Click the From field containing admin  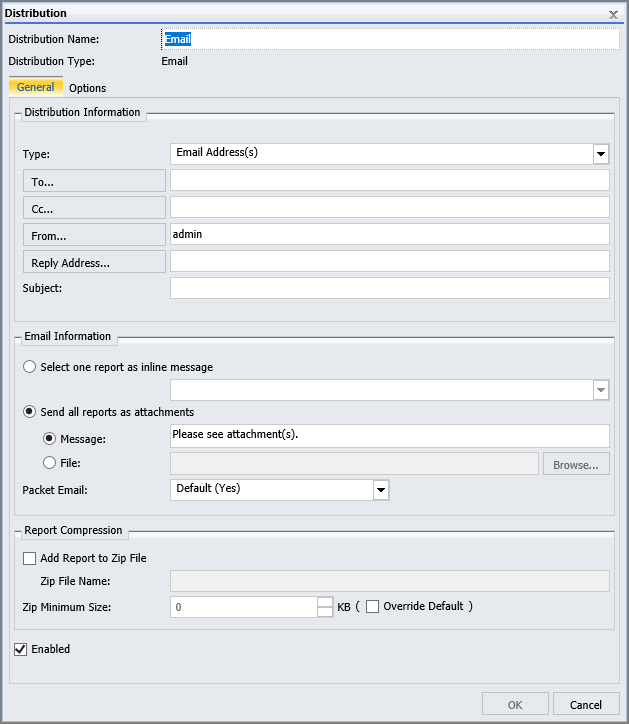390,234
